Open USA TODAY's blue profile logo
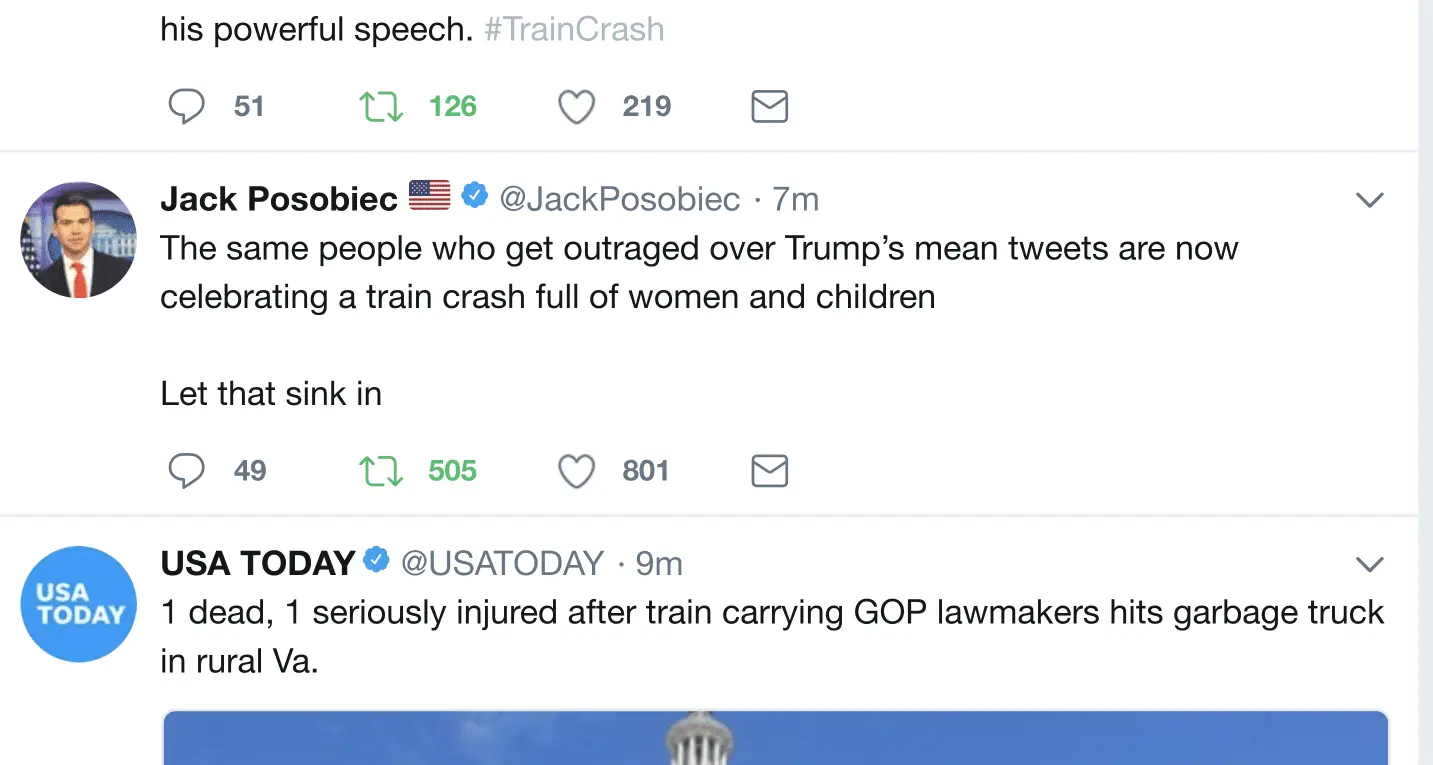This screenshot has height=765, width=1433. 78,604
